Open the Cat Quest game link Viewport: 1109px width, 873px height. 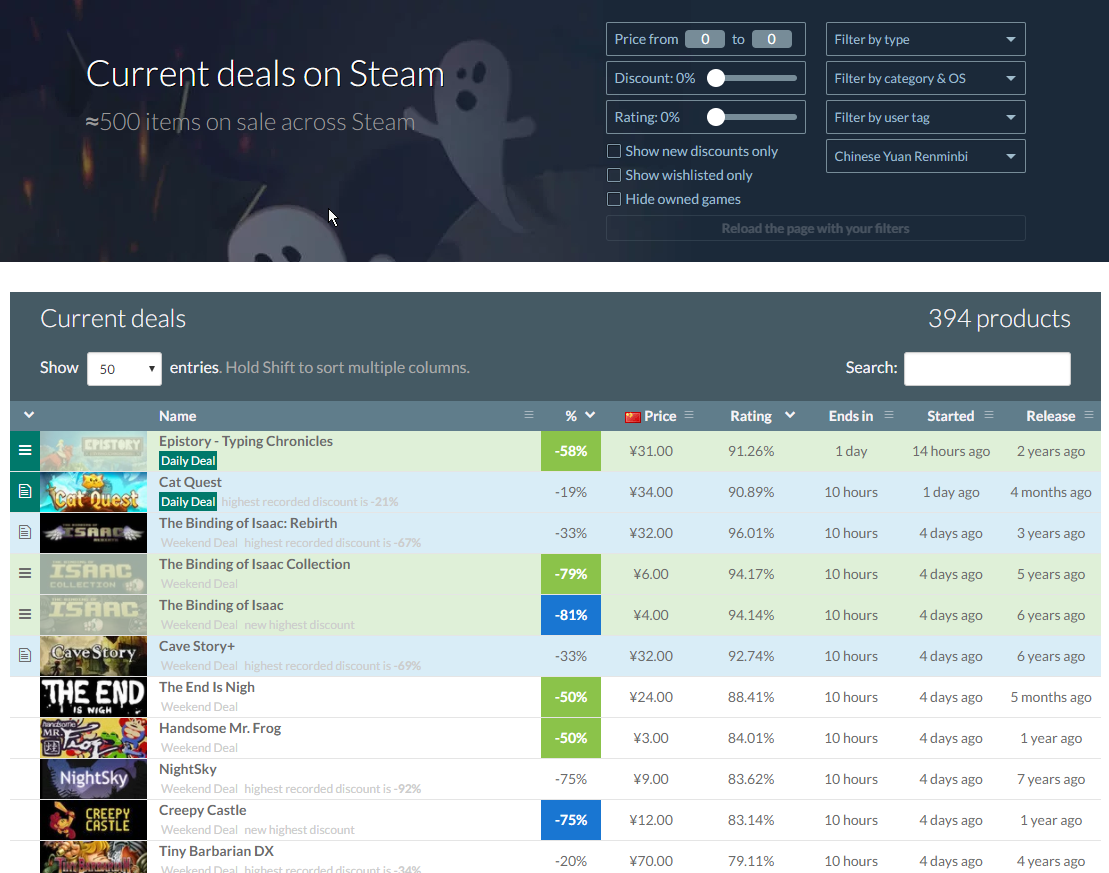(190, 482)
